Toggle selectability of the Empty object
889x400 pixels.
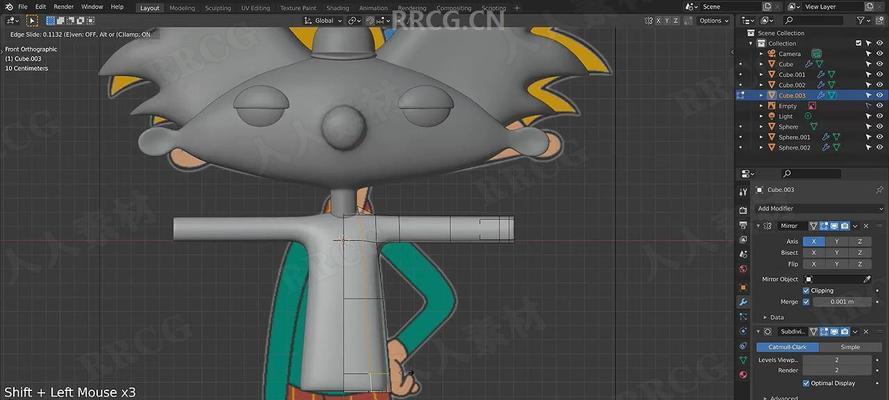click(x=868, y=106)
